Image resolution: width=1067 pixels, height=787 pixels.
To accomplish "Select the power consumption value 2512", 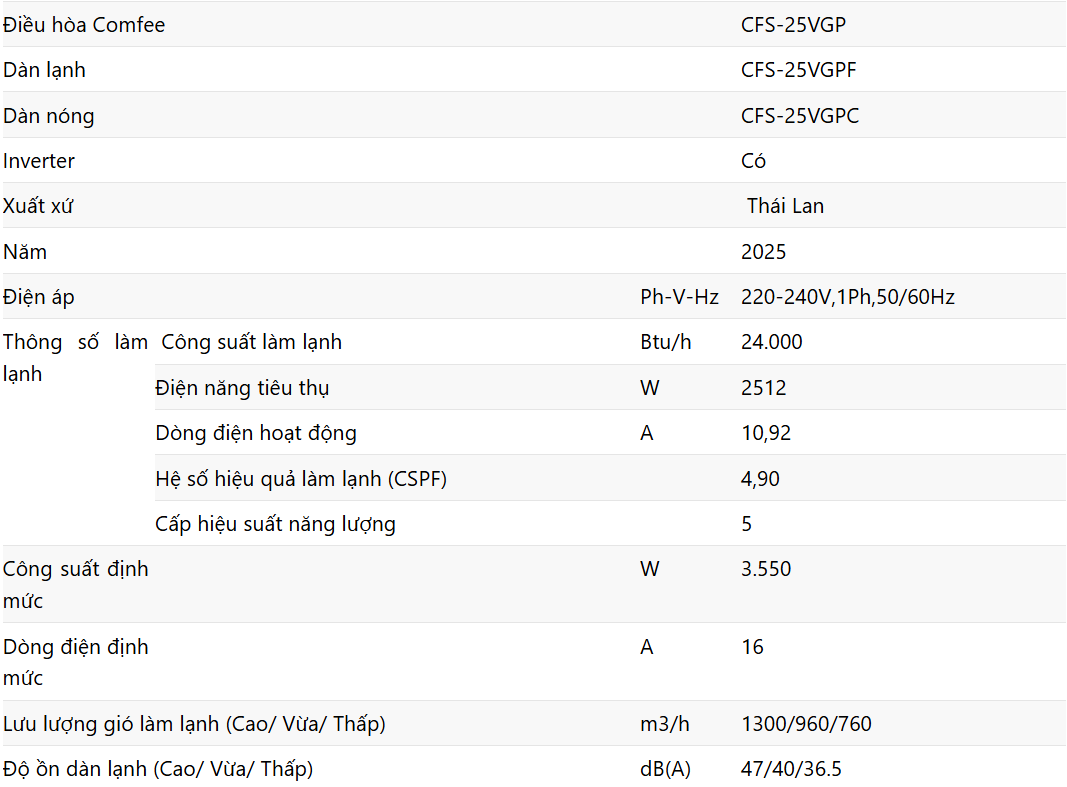I will point(763,388).
